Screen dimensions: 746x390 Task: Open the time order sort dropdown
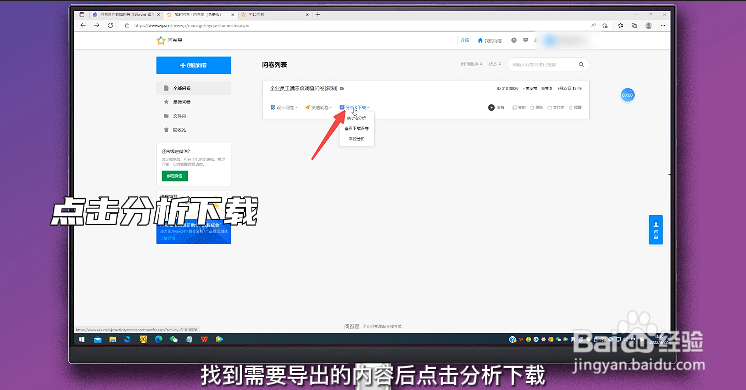coord(471,64)
